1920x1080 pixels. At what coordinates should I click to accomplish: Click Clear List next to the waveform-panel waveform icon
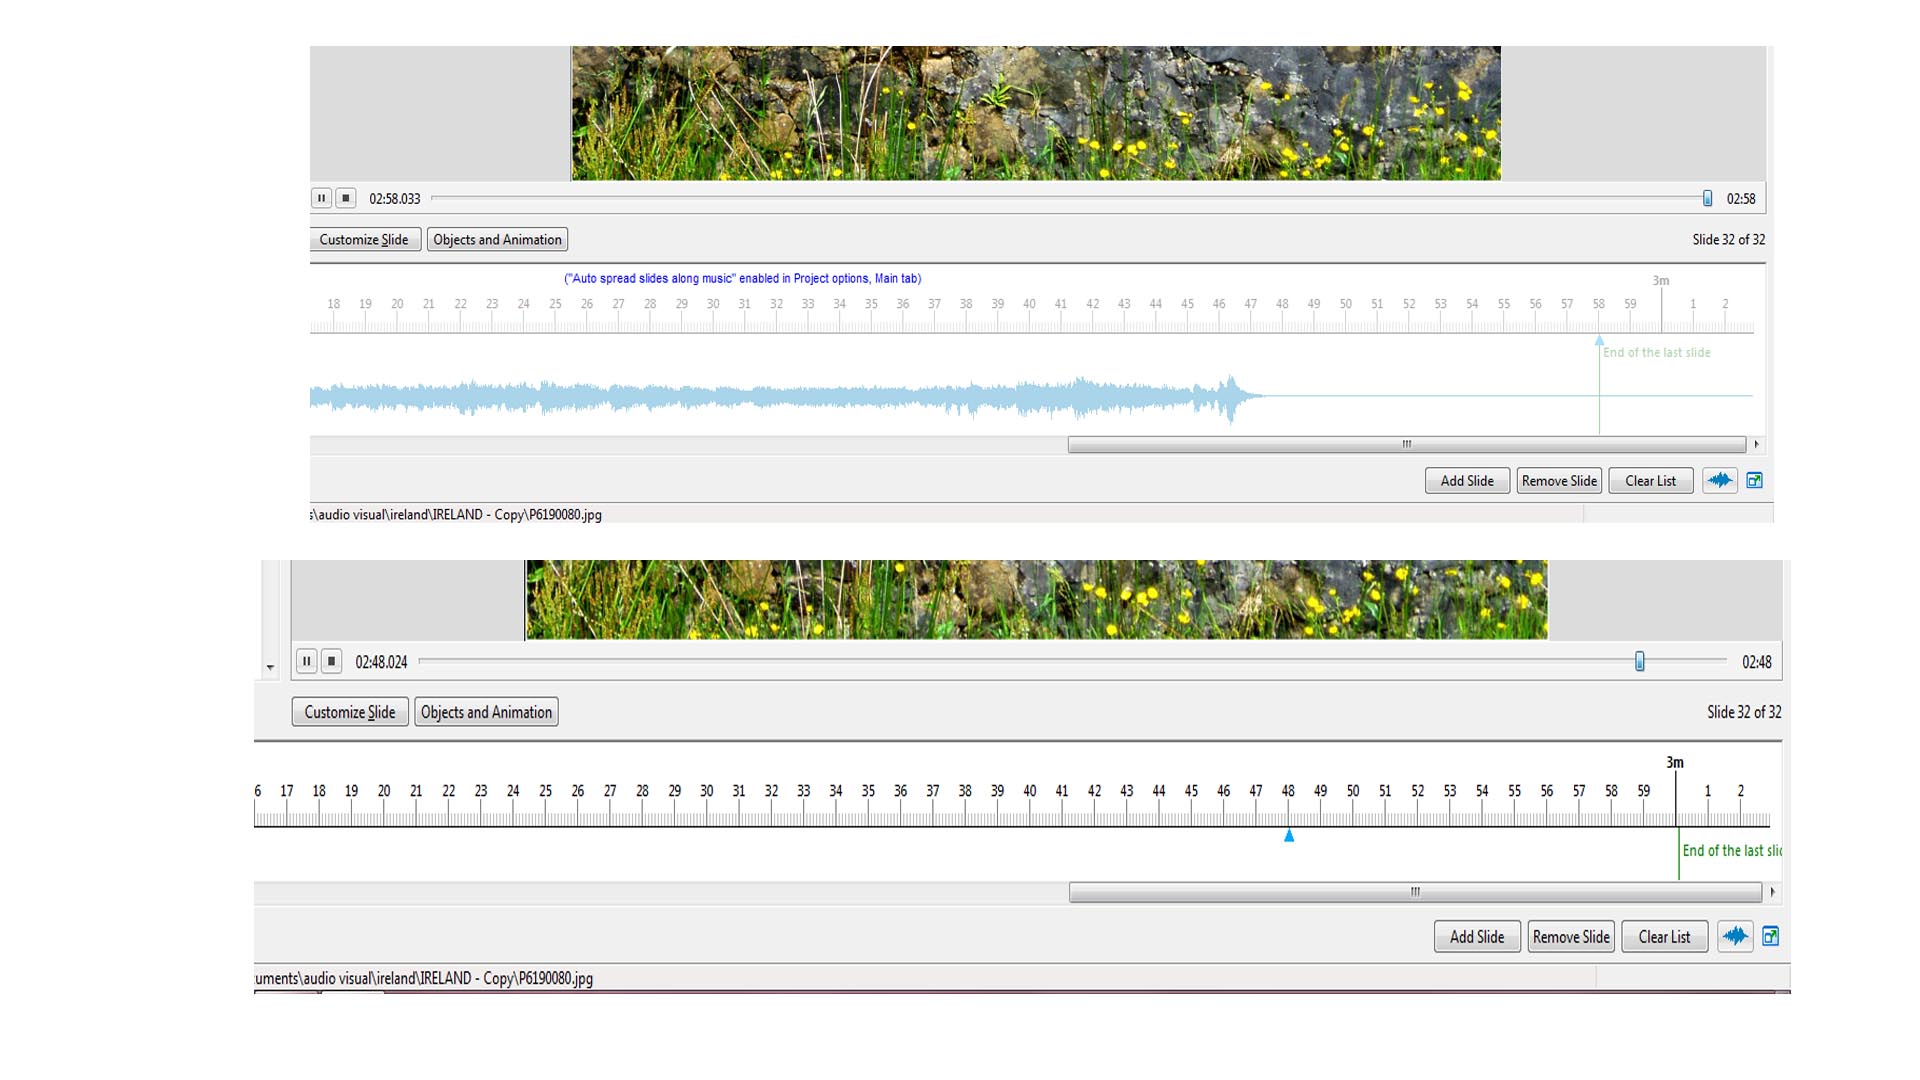pos(1650,481)
